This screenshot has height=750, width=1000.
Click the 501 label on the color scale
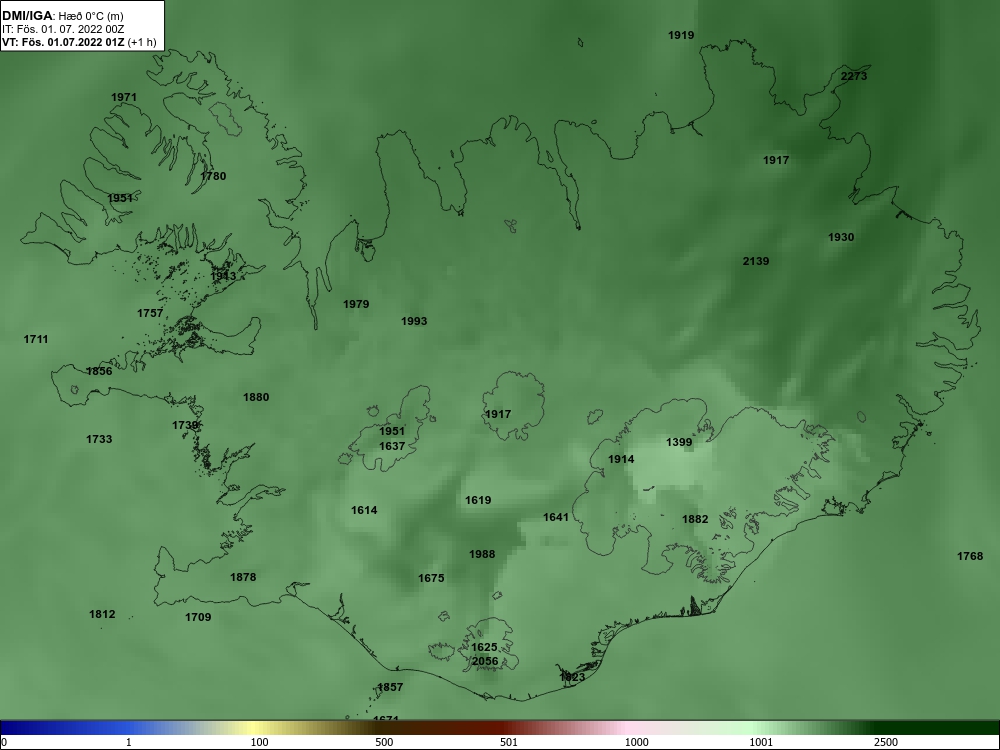pyautogui.click(x=509, y=742)
